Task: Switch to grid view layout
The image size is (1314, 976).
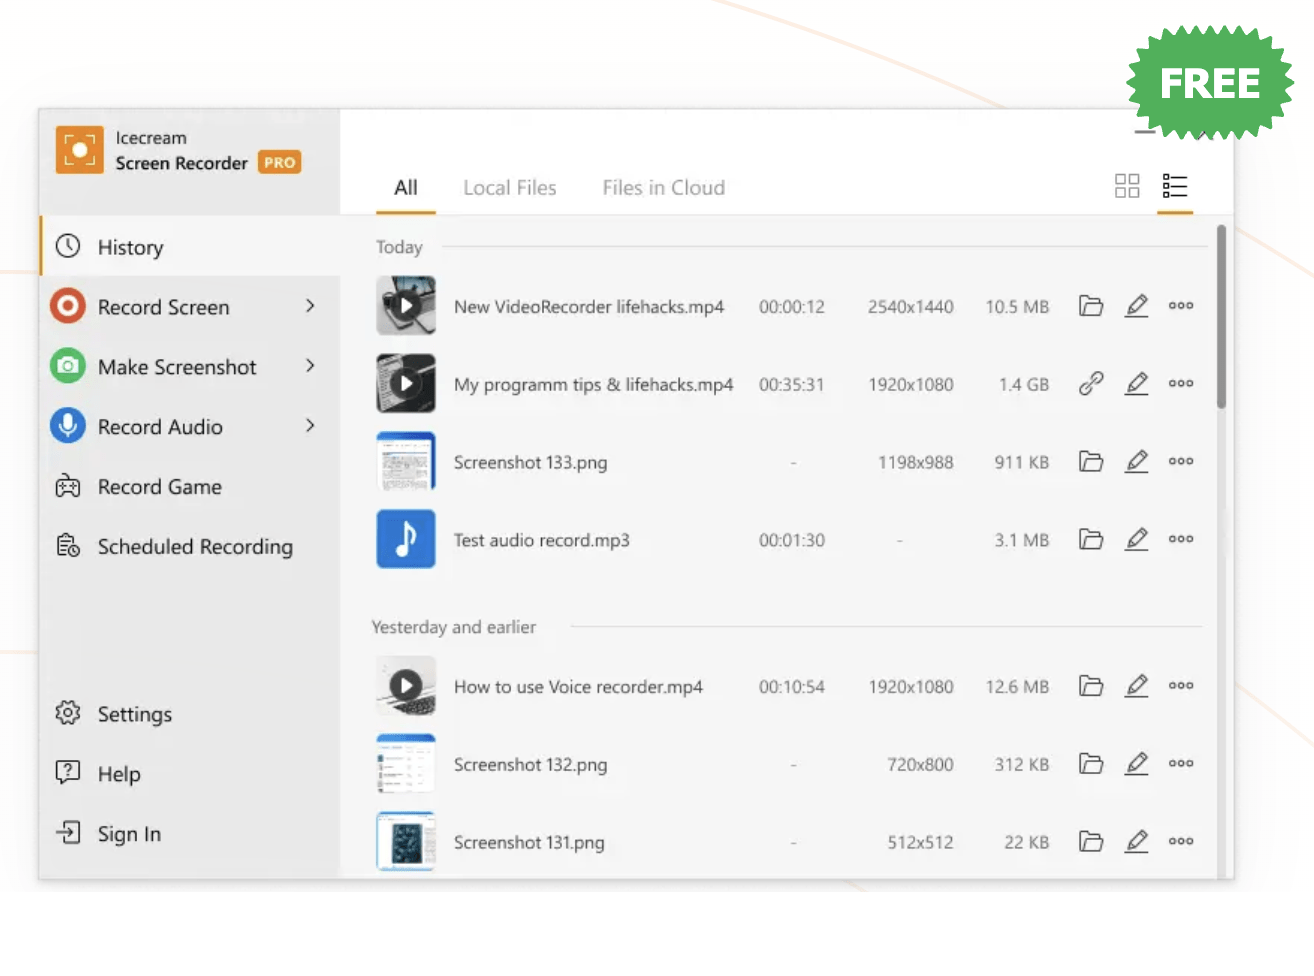Action: (1127, 186)
